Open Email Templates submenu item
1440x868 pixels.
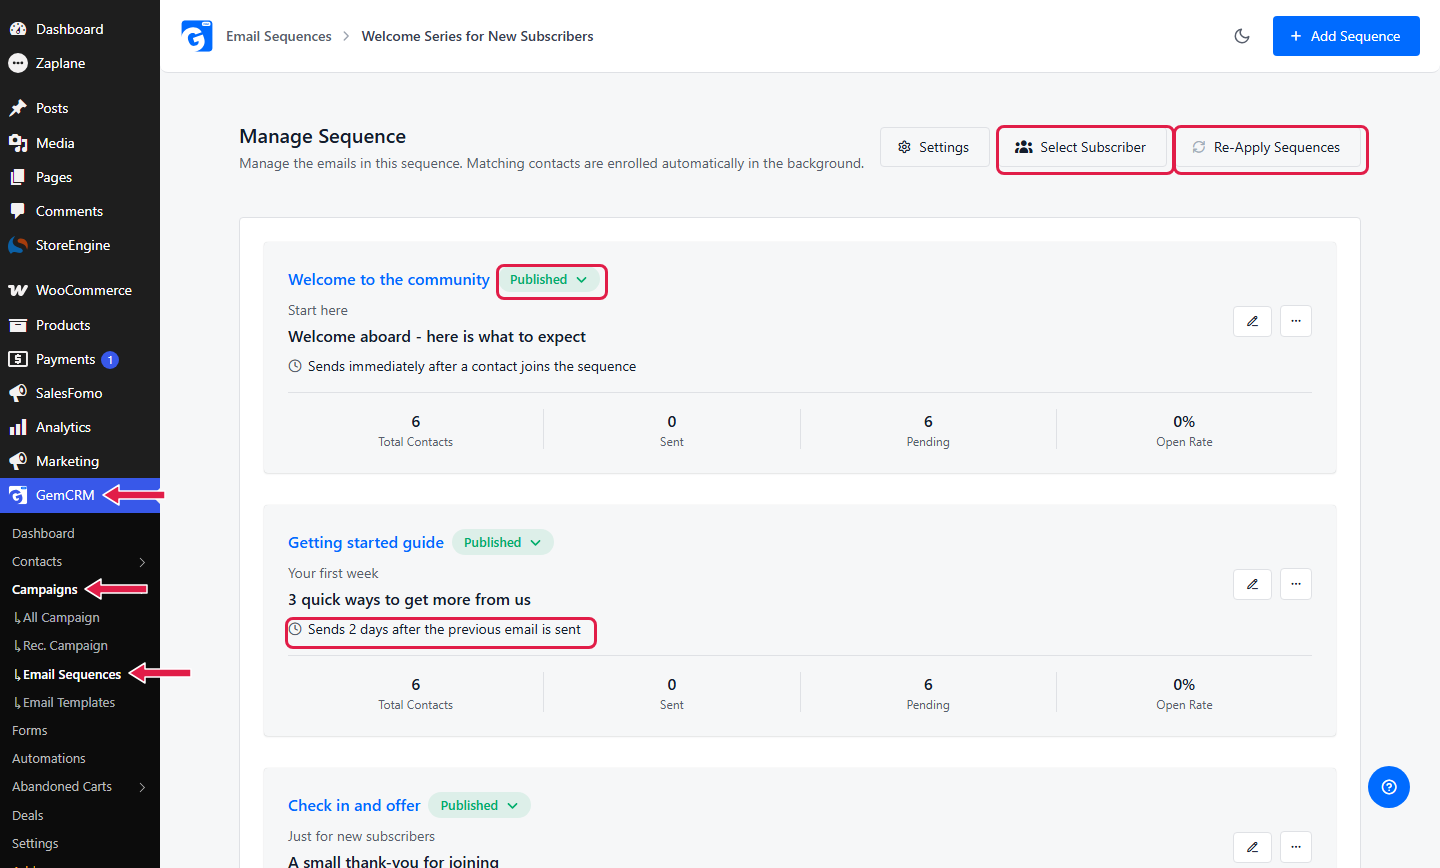[x=68, y=703]
